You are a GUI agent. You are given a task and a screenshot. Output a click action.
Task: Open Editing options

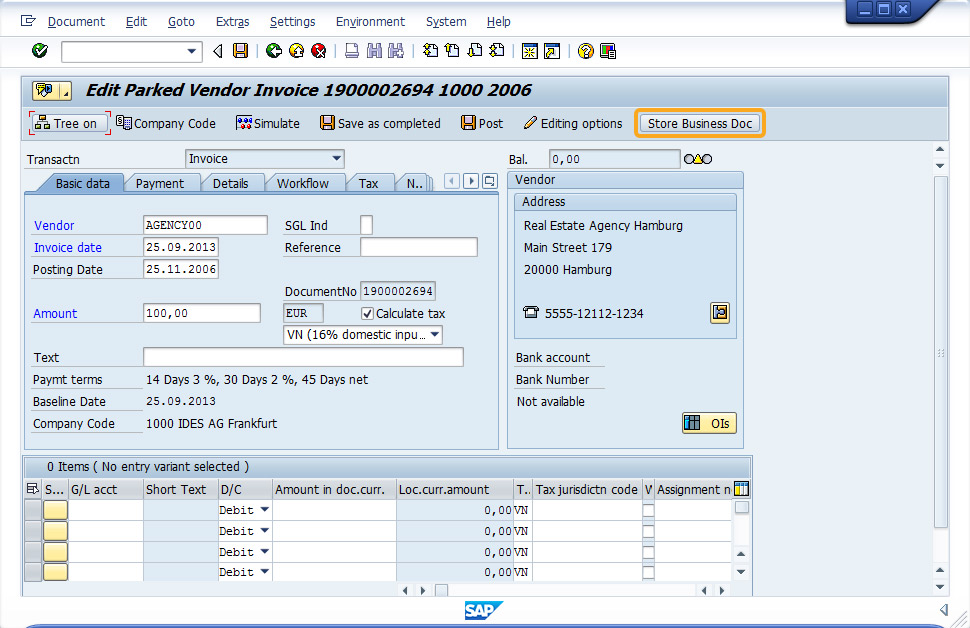pos(573,123)
